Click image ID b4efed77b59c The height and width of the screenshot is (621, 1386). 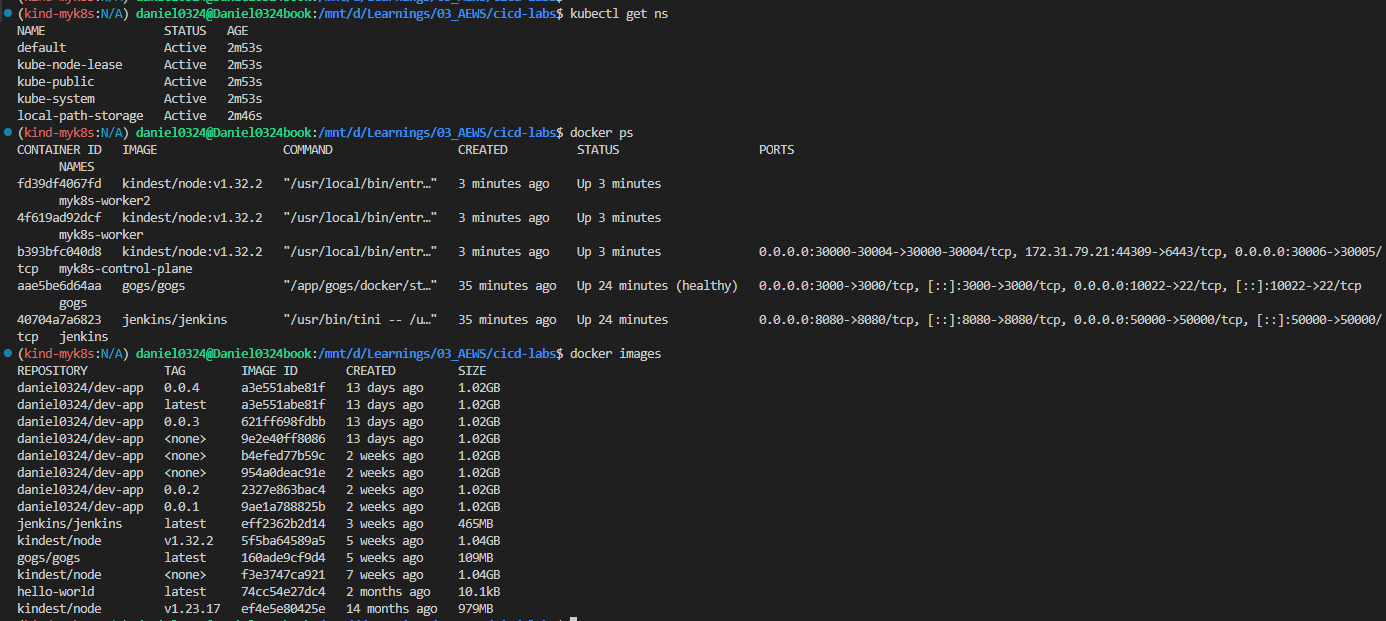283,456
